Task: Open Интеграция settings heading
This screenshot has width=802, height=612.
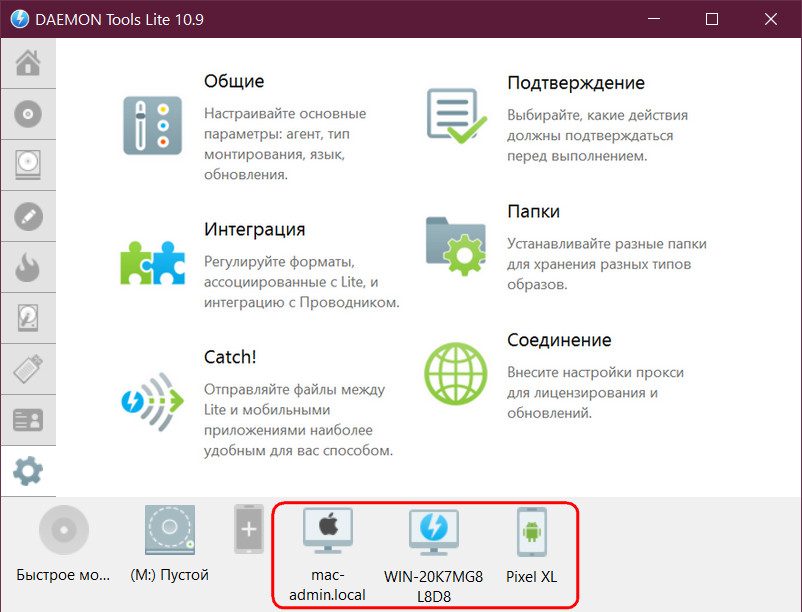Action: coord(255,229)
